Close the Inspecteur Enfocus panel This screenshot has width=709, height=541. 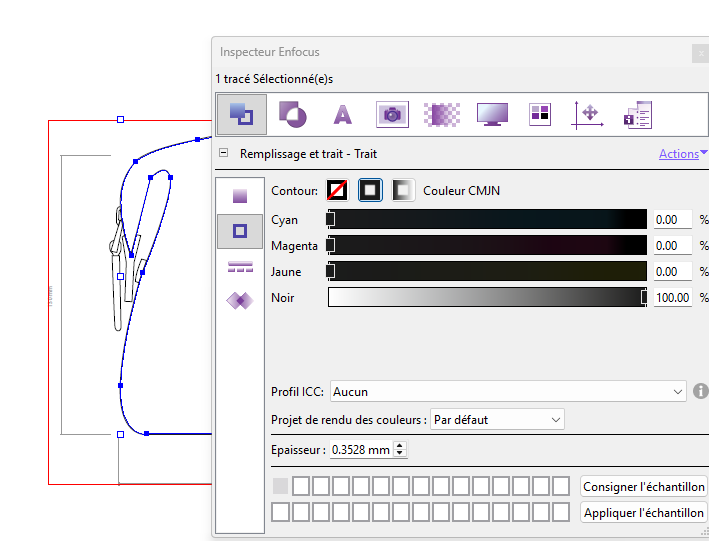[x=700, y=53]
